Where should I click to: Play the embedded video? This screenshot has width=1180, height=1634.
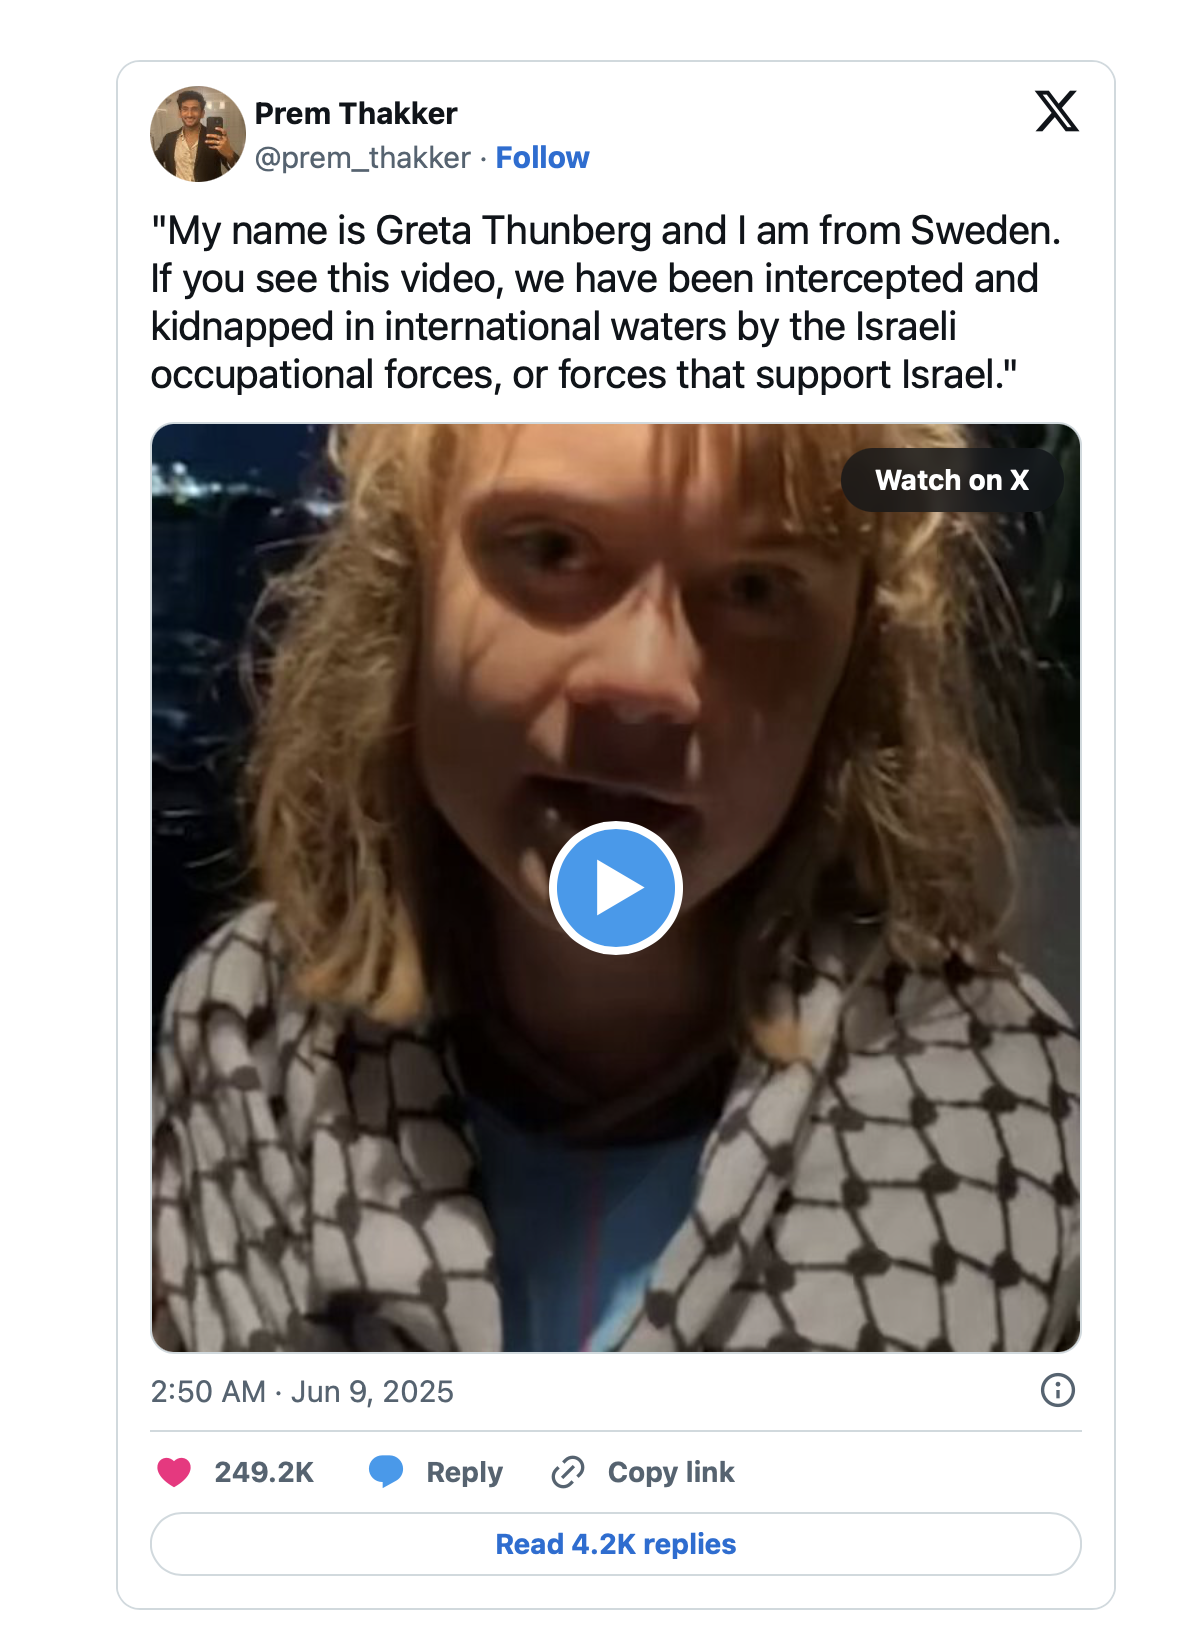pos(615,887)
